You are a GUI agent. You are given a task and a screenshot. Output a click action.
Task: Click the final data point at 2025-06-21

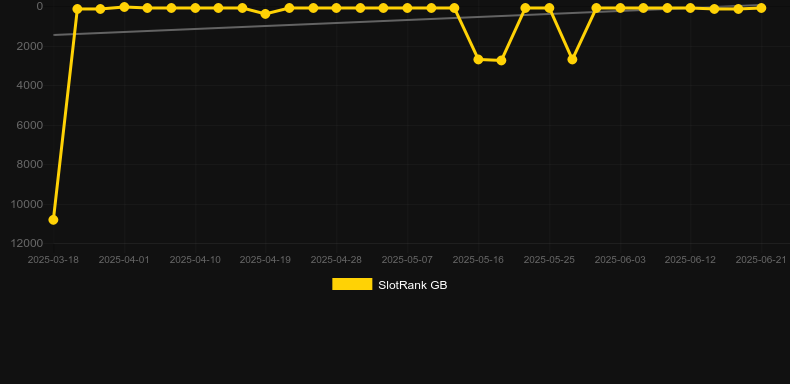[761, 8]
